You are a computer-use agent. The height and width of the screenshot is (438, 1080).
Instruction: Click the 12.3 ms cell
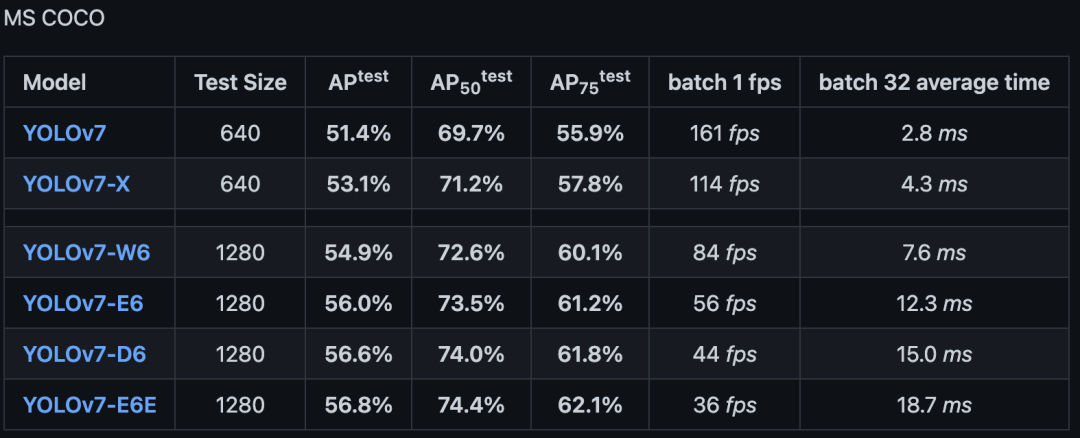(934, 304)
